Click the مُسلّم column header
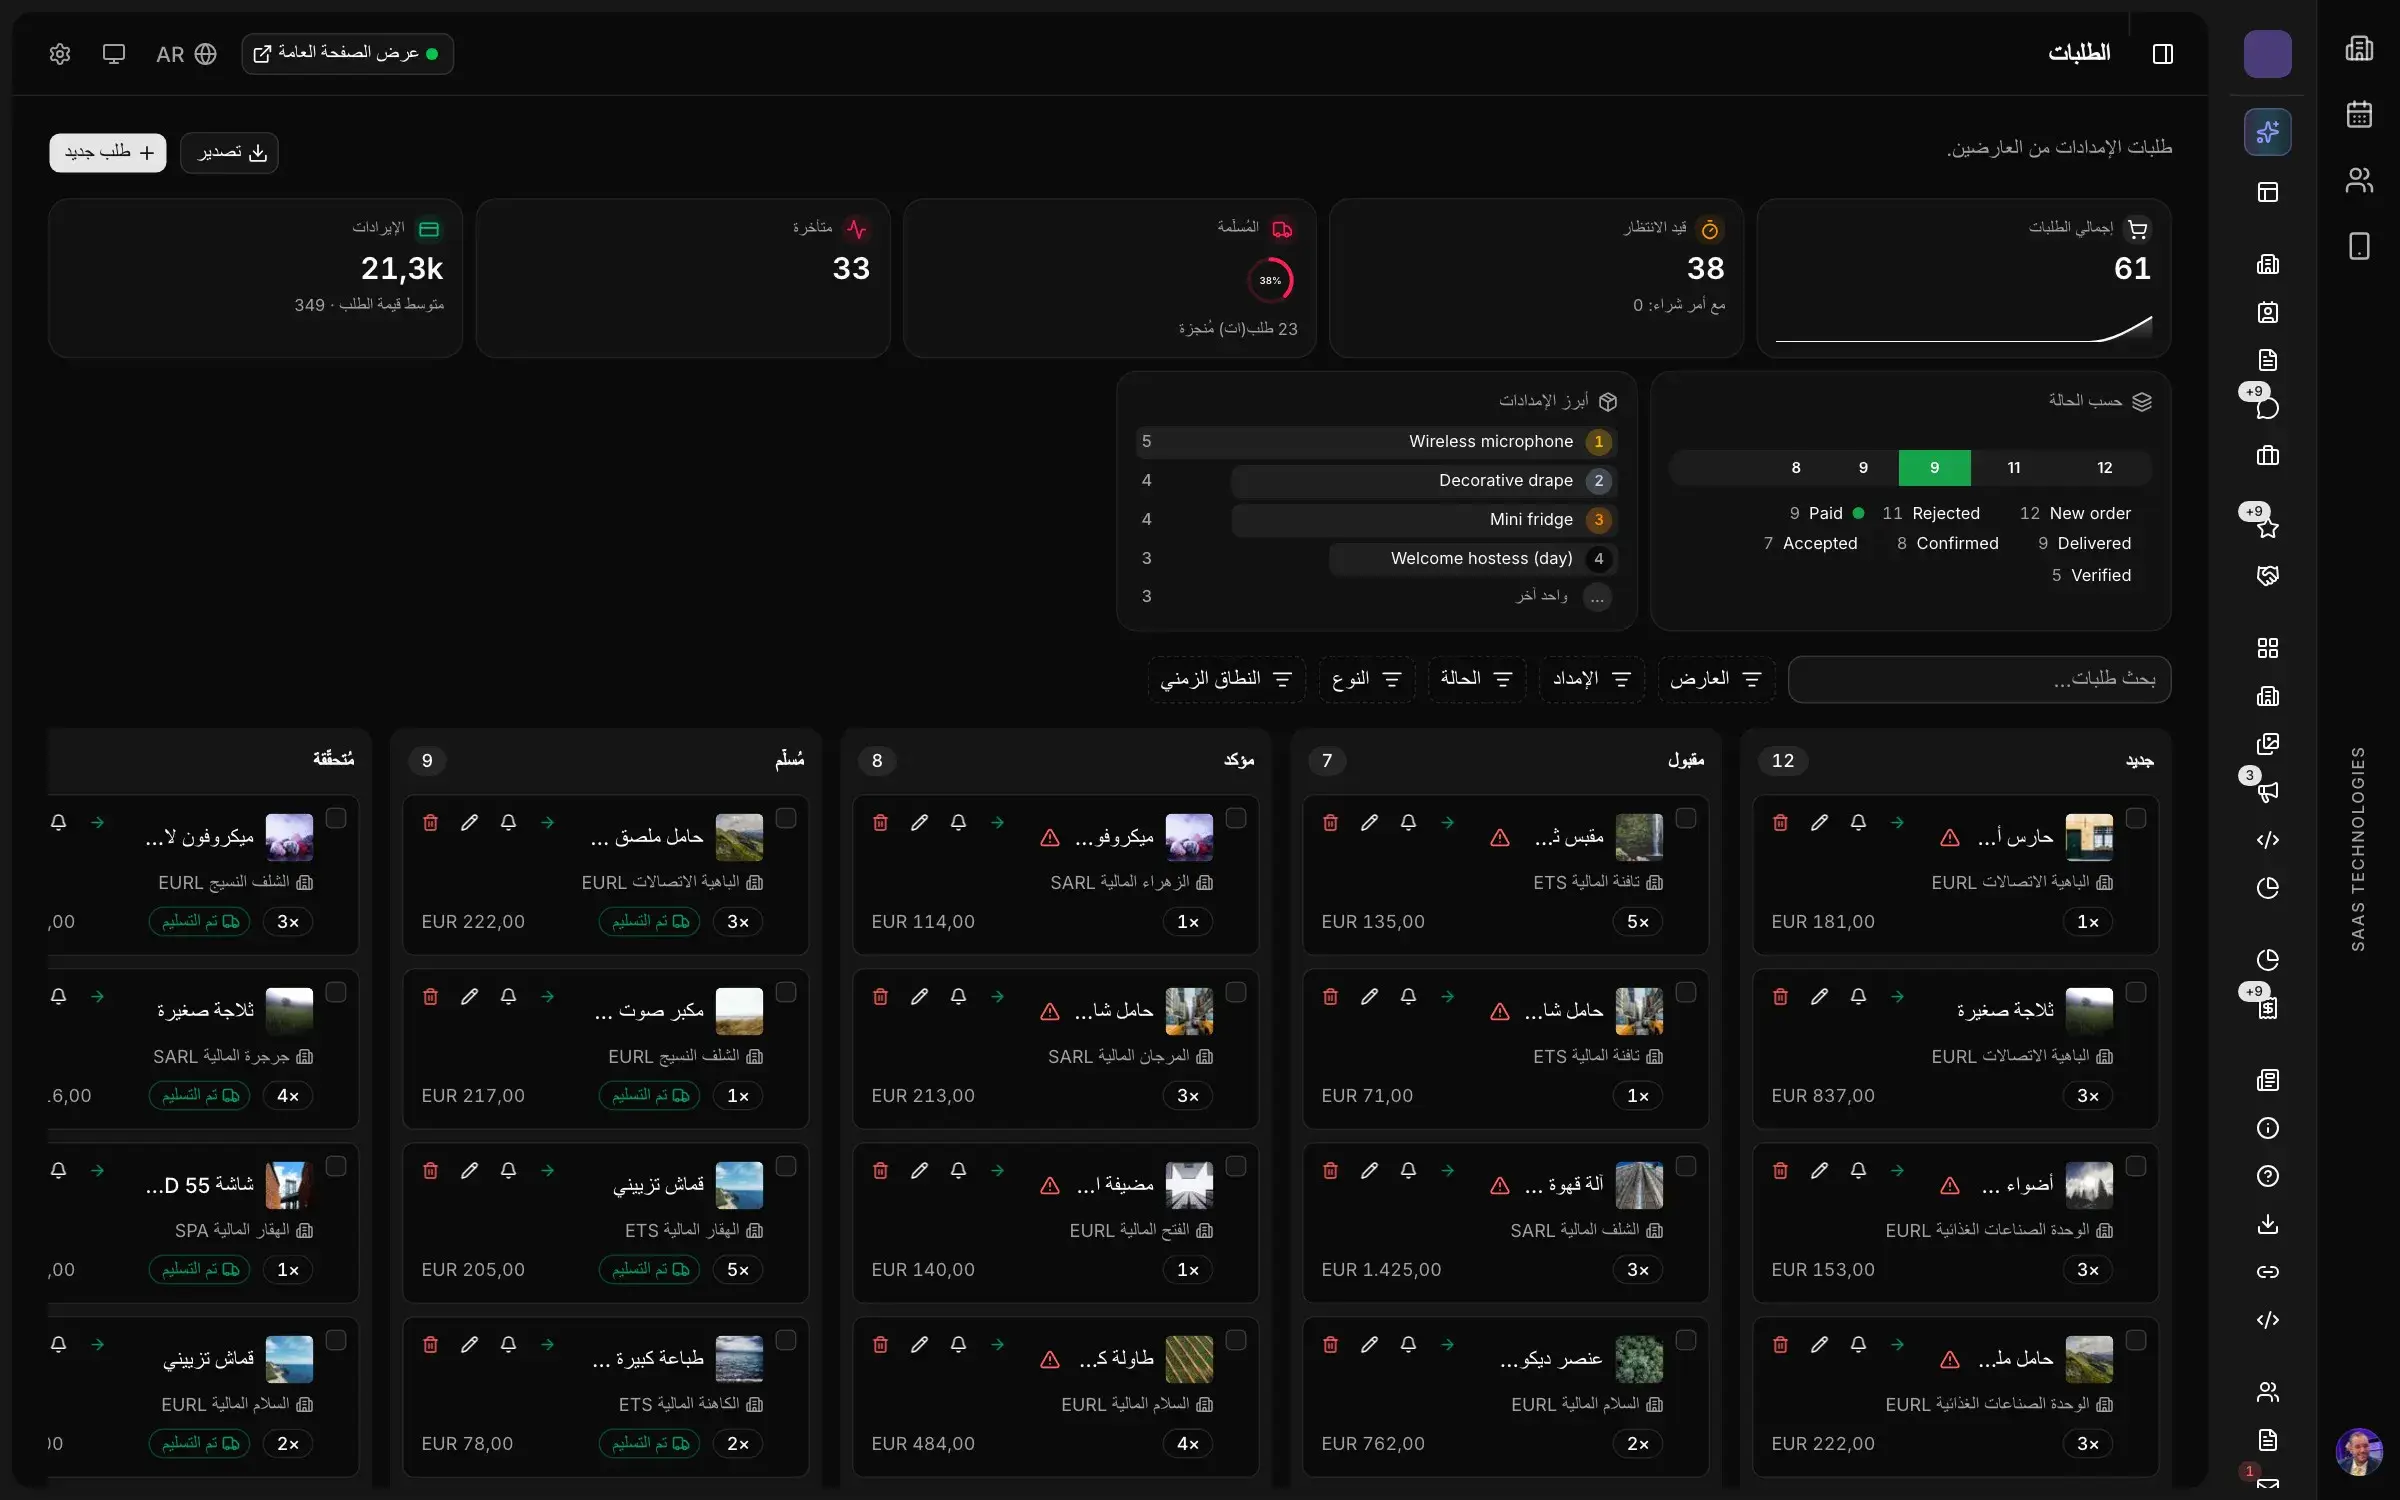 click(x=790, y=760)
